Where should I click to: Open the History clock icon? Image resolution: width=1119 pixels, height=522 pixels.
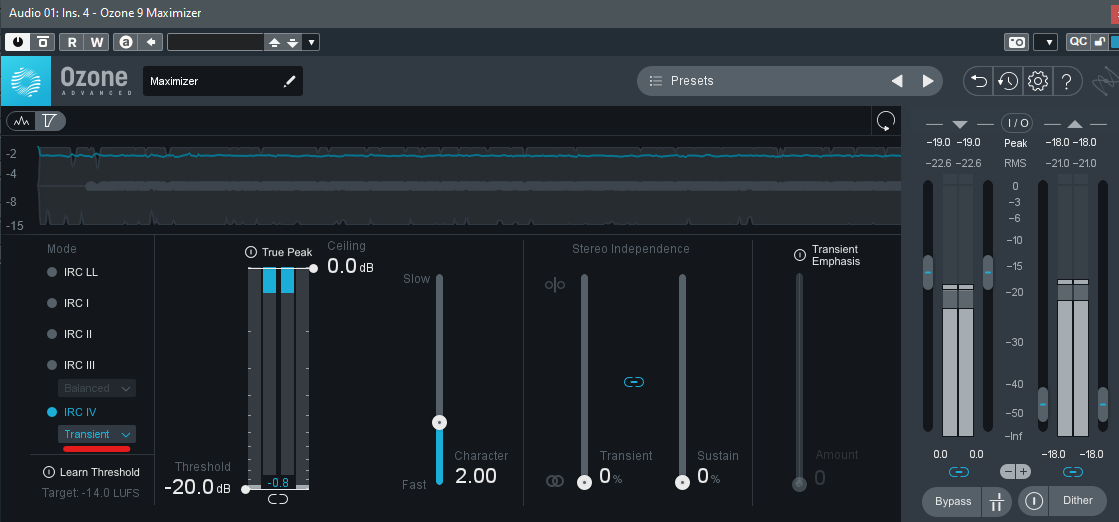(1008, 81)
